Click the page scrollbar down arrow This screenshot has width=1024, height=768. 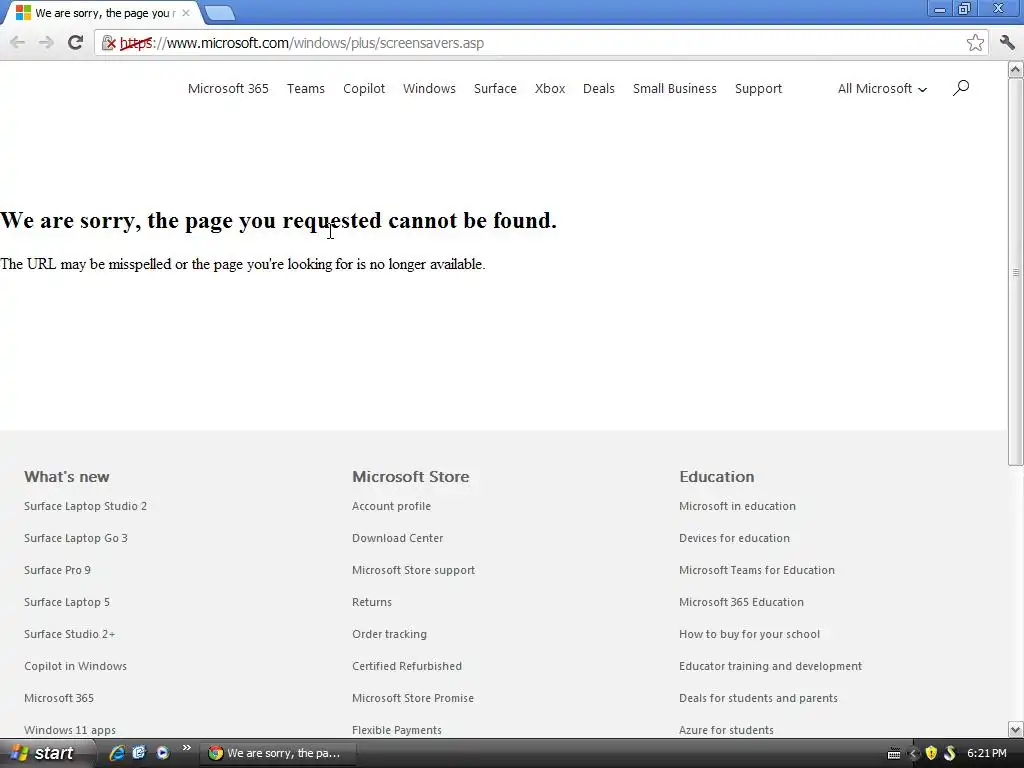(1016, 729)
